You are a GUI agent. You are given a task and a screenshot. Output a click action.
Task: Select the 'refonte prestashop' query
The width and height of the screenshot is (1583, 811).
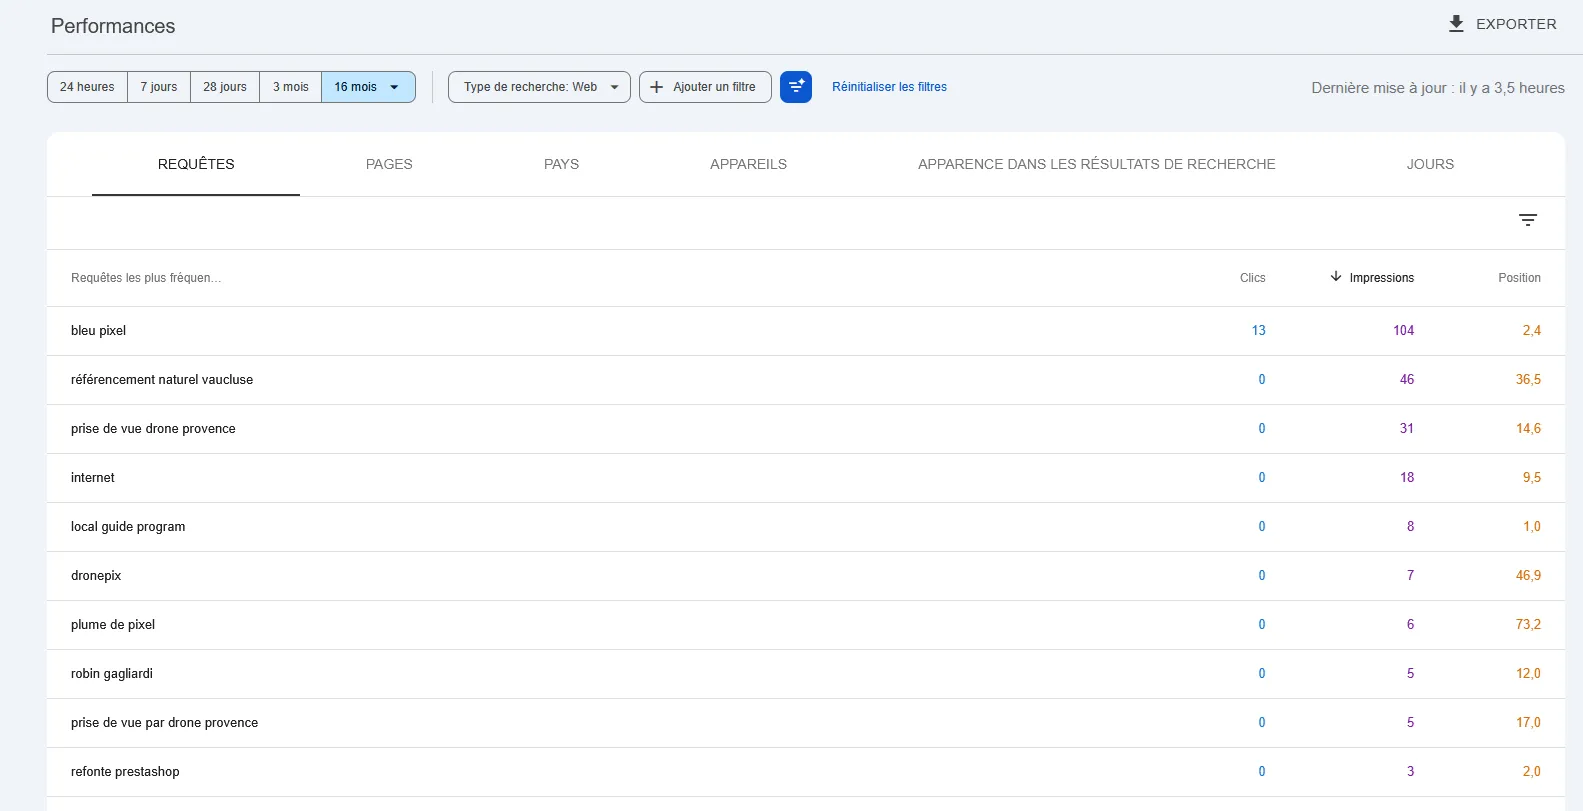(805, 772)
